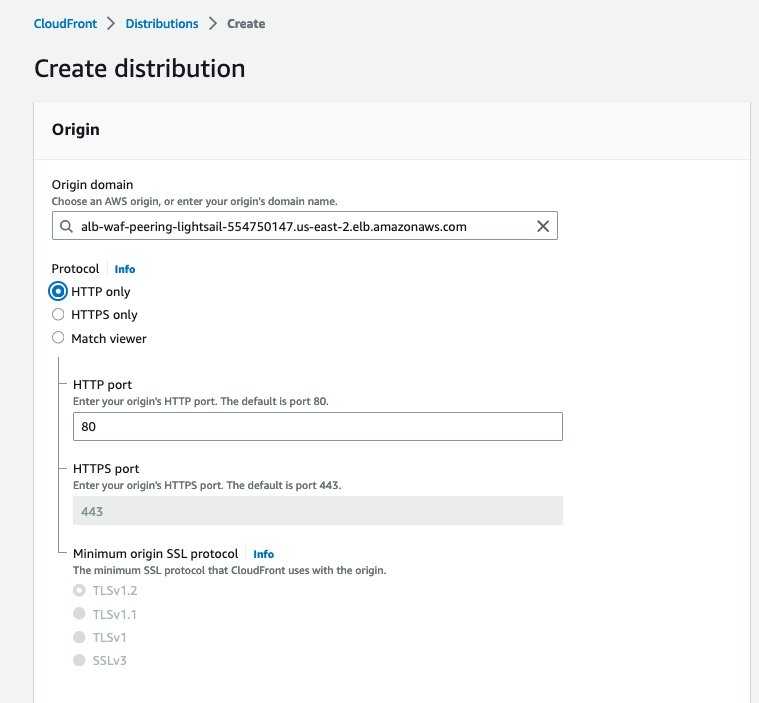Viewport: 759px width, 703px height.
Task: Click the Create breadcrumb item
Action: pyautogui.click(x=246, y=23)
